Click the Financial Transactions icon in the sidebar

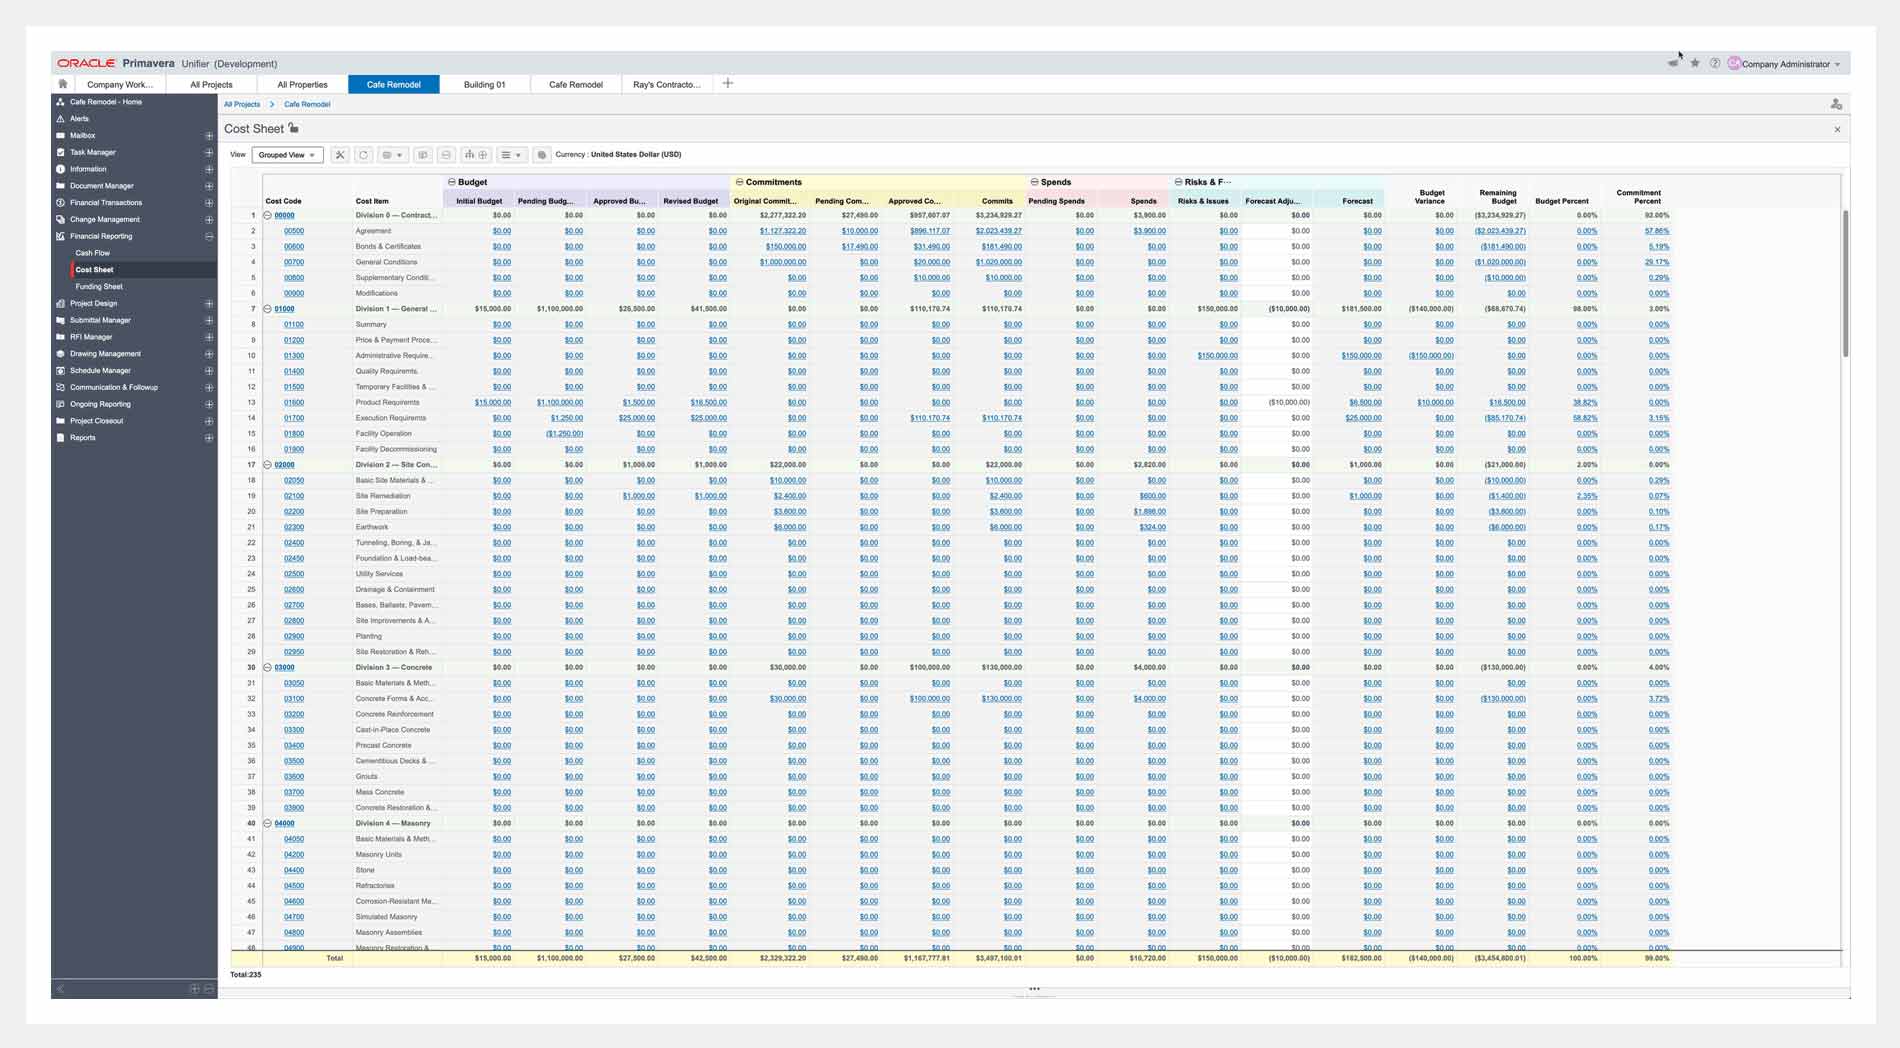(x=61, y=202)
